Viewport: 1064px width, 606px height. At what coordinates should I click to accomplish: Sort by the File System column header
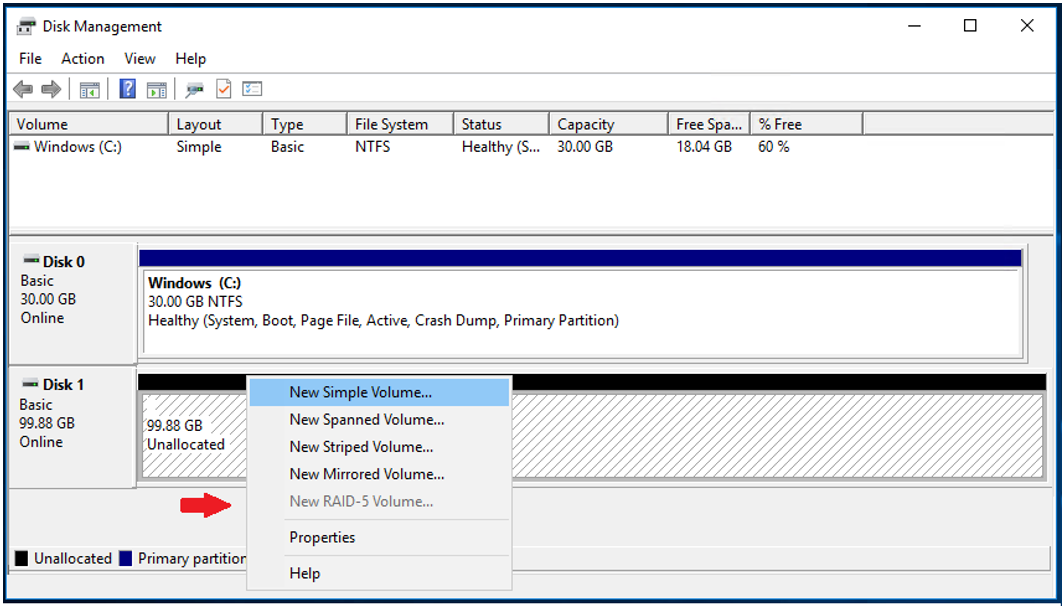391,125
